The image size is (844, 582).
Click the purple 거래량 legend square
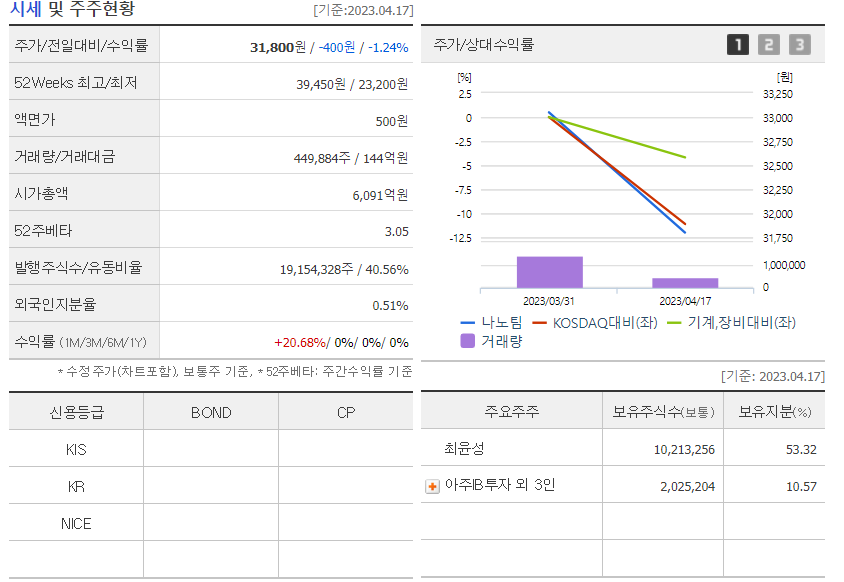pyautogui.click(x=468, y=341)
